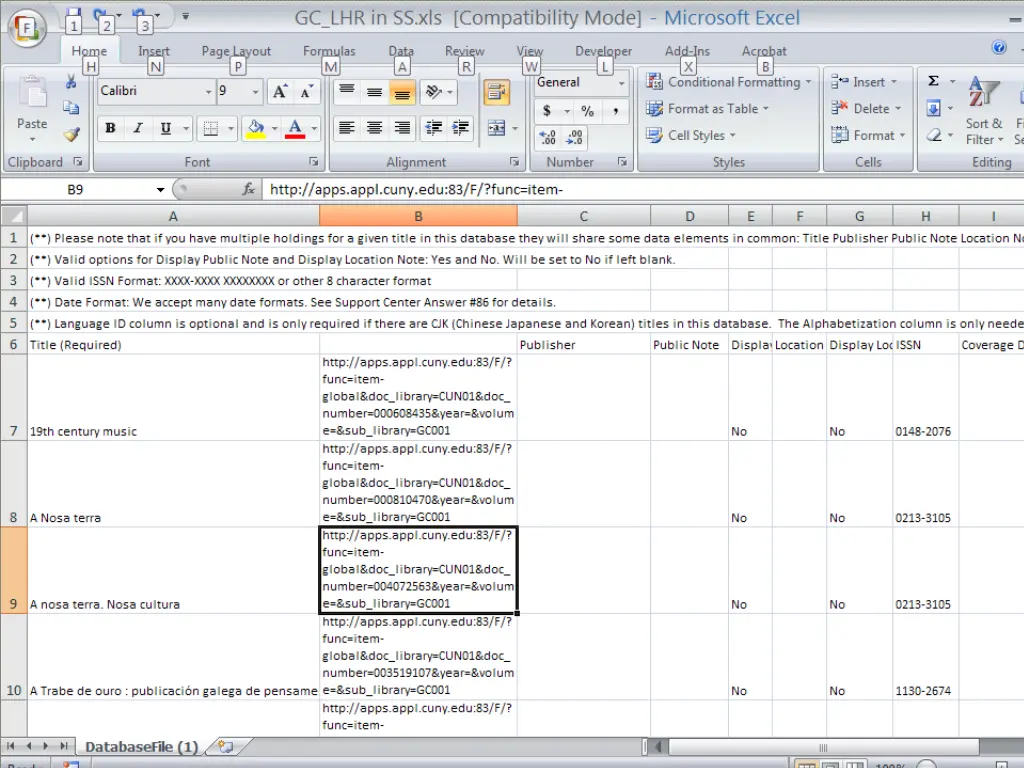Click the Cut scissors icon
This screenshot has height=768, width=1024.
click(x=71, y=82)
